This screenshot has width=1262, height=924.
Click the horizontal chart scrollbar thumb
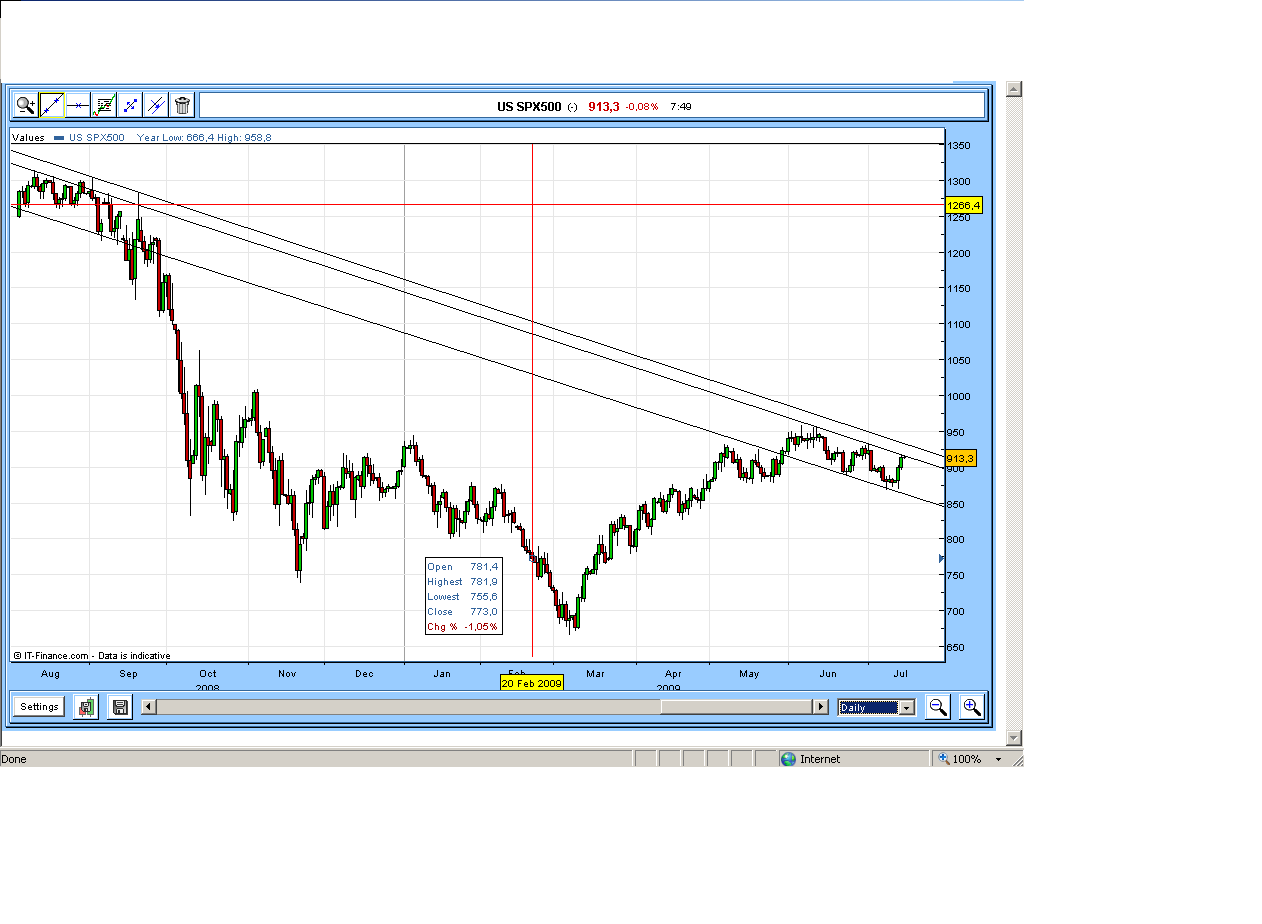click(736, 707)
